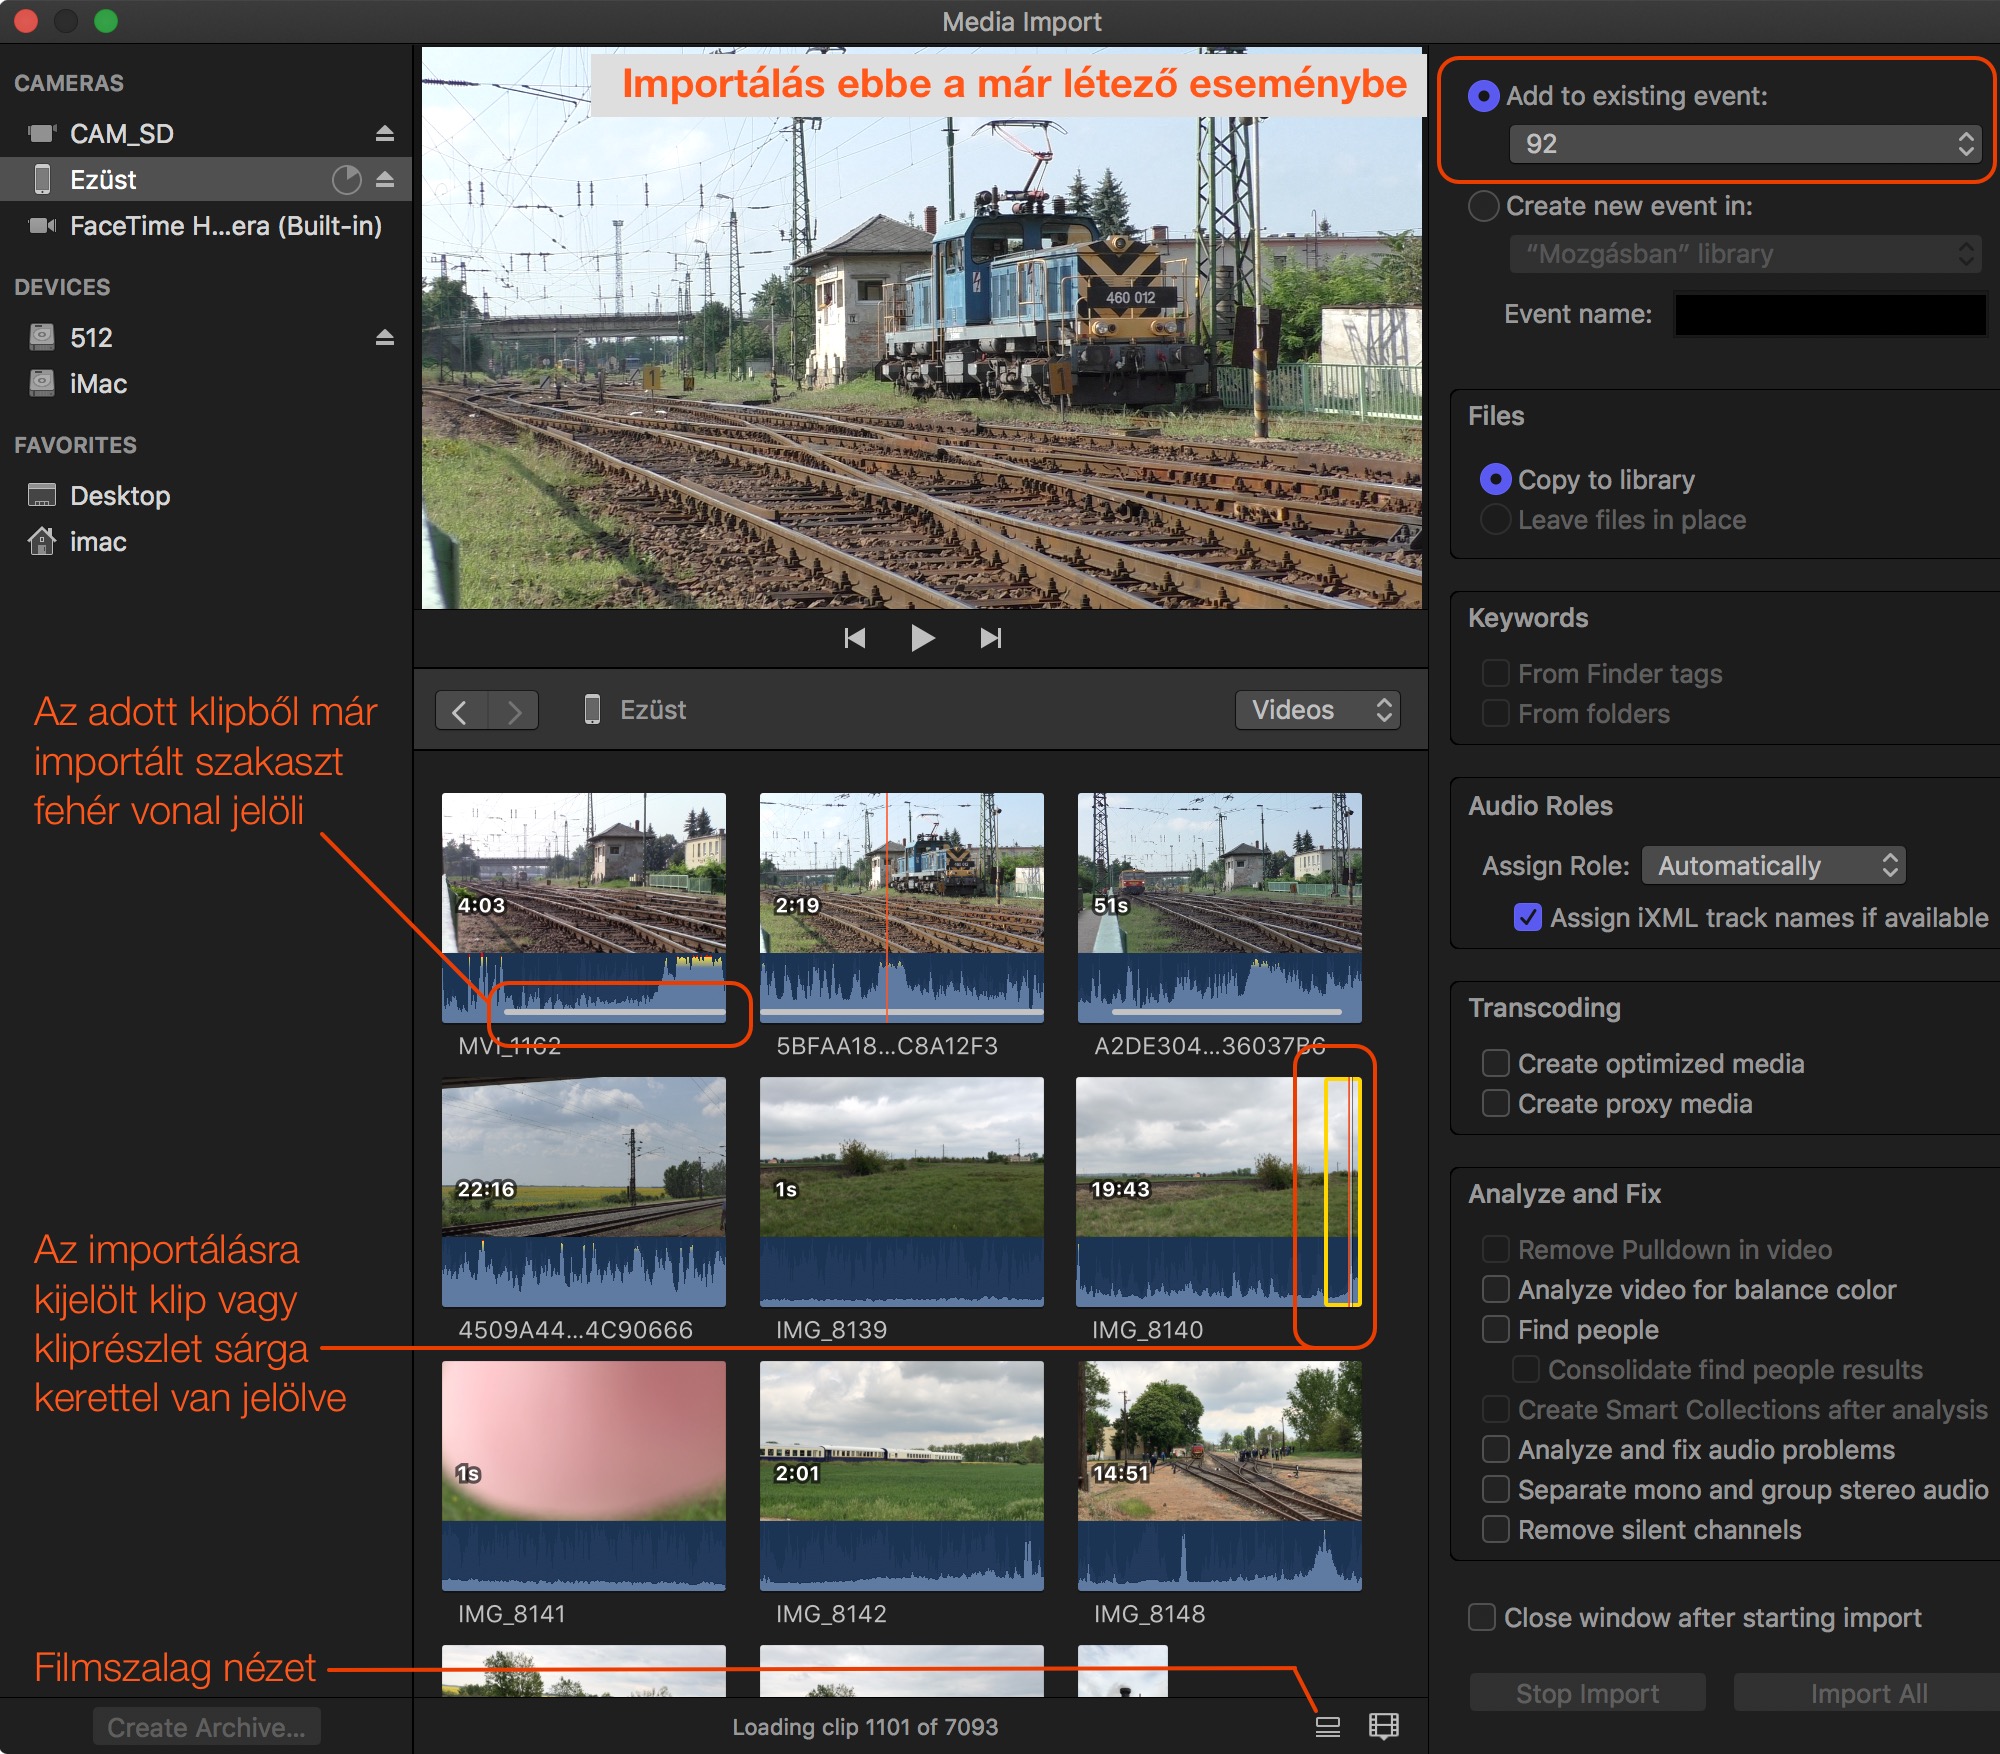Viewport: 2000px width, 1754px height.
Task: Select Leave files in place option
Action: [x=1495, y=520]
